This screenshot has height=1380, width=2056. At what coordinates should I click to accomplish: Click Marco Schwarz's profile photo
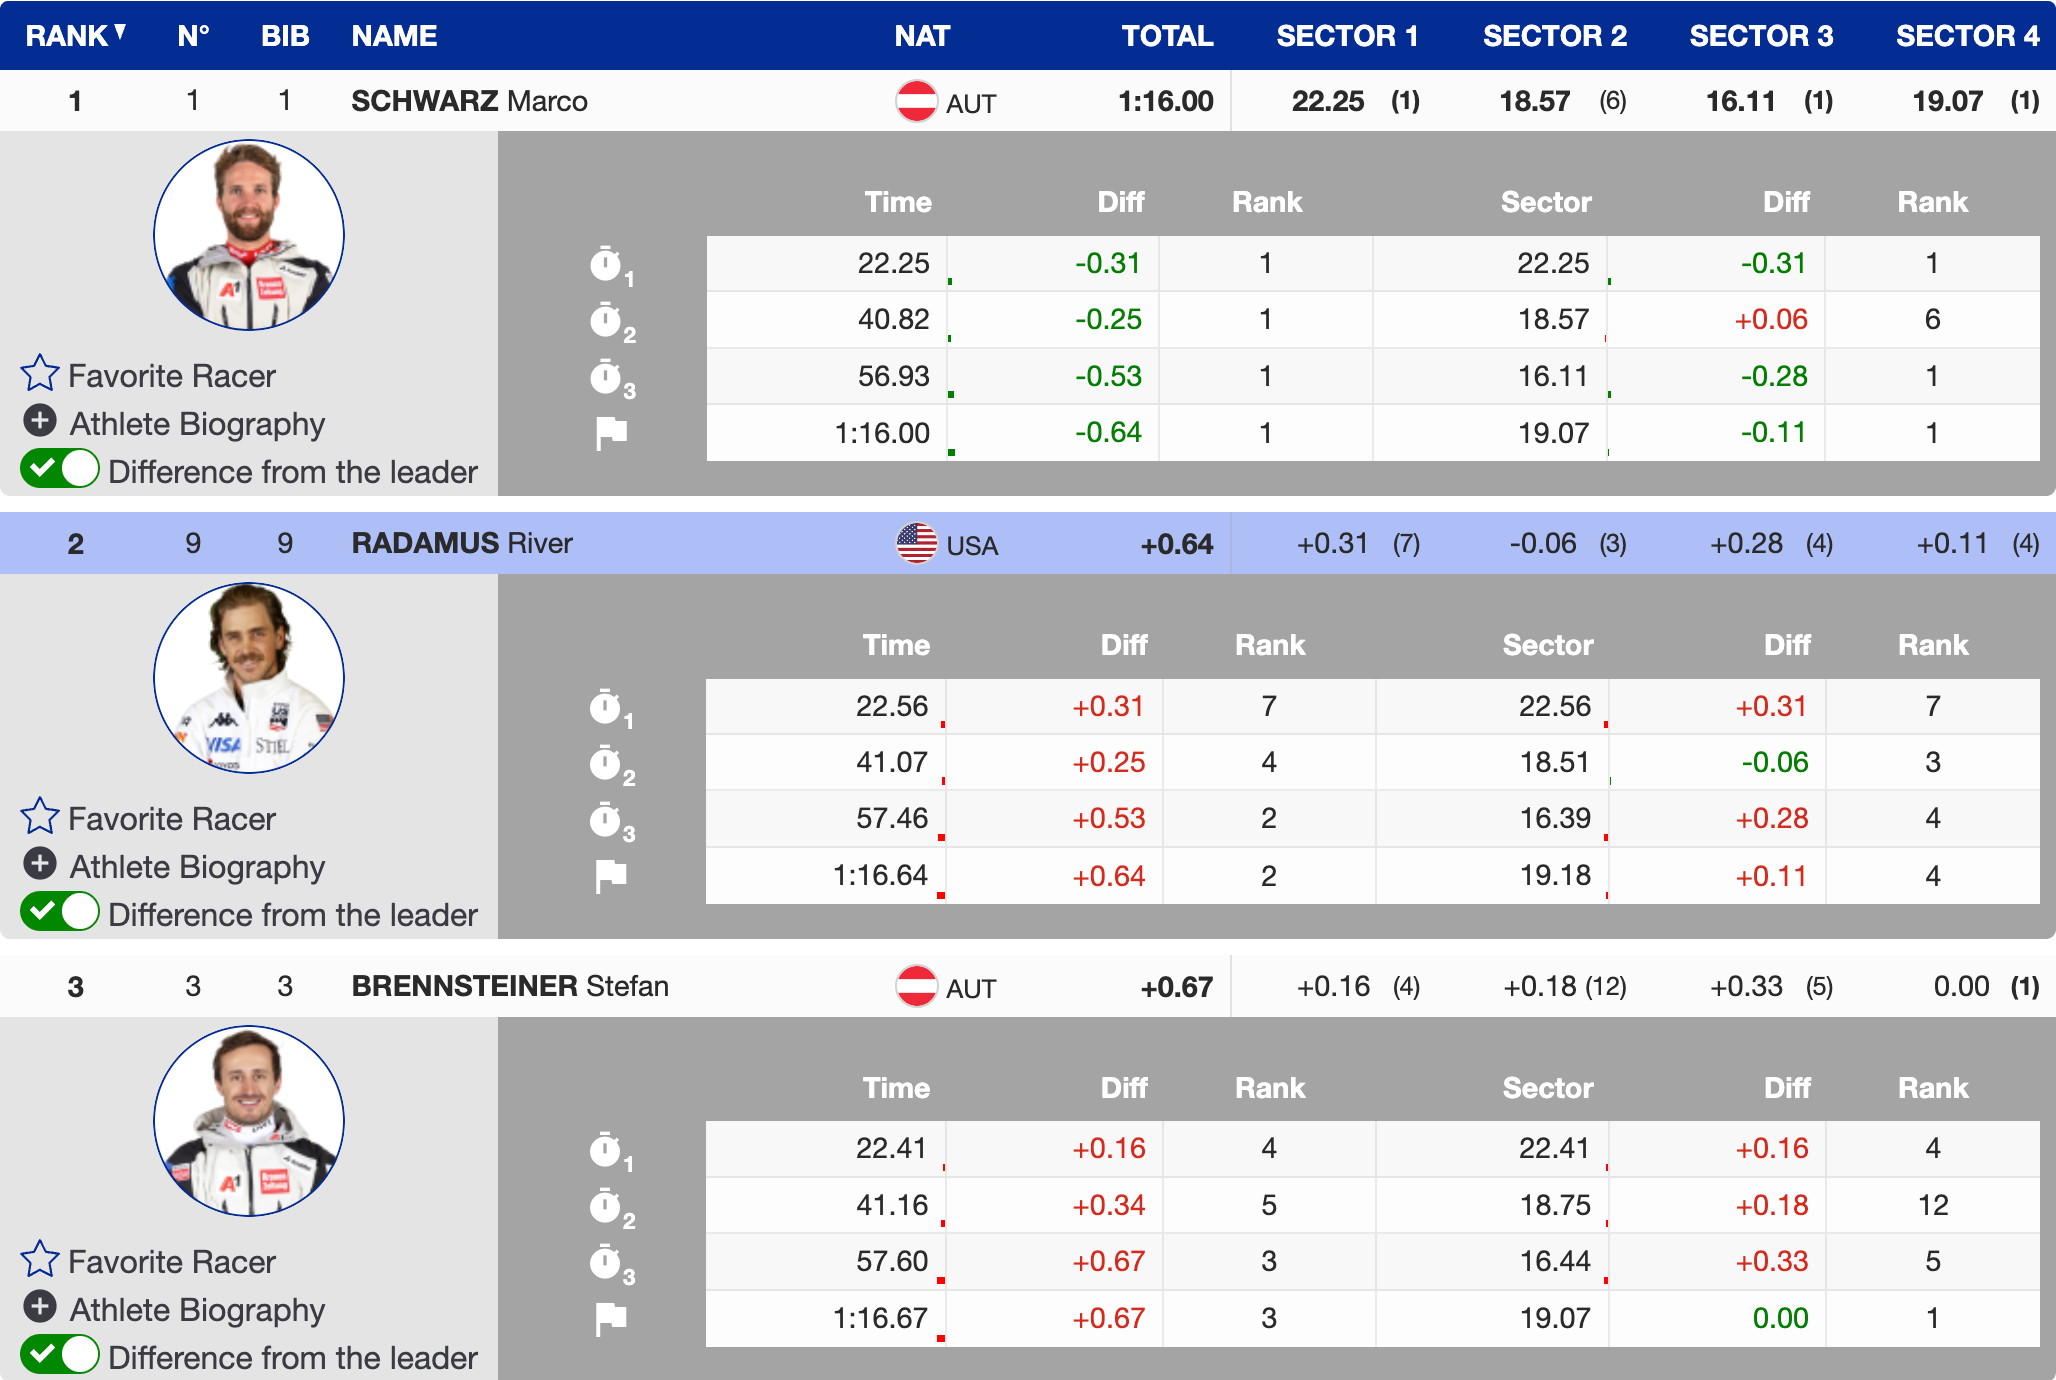point(249,236)
